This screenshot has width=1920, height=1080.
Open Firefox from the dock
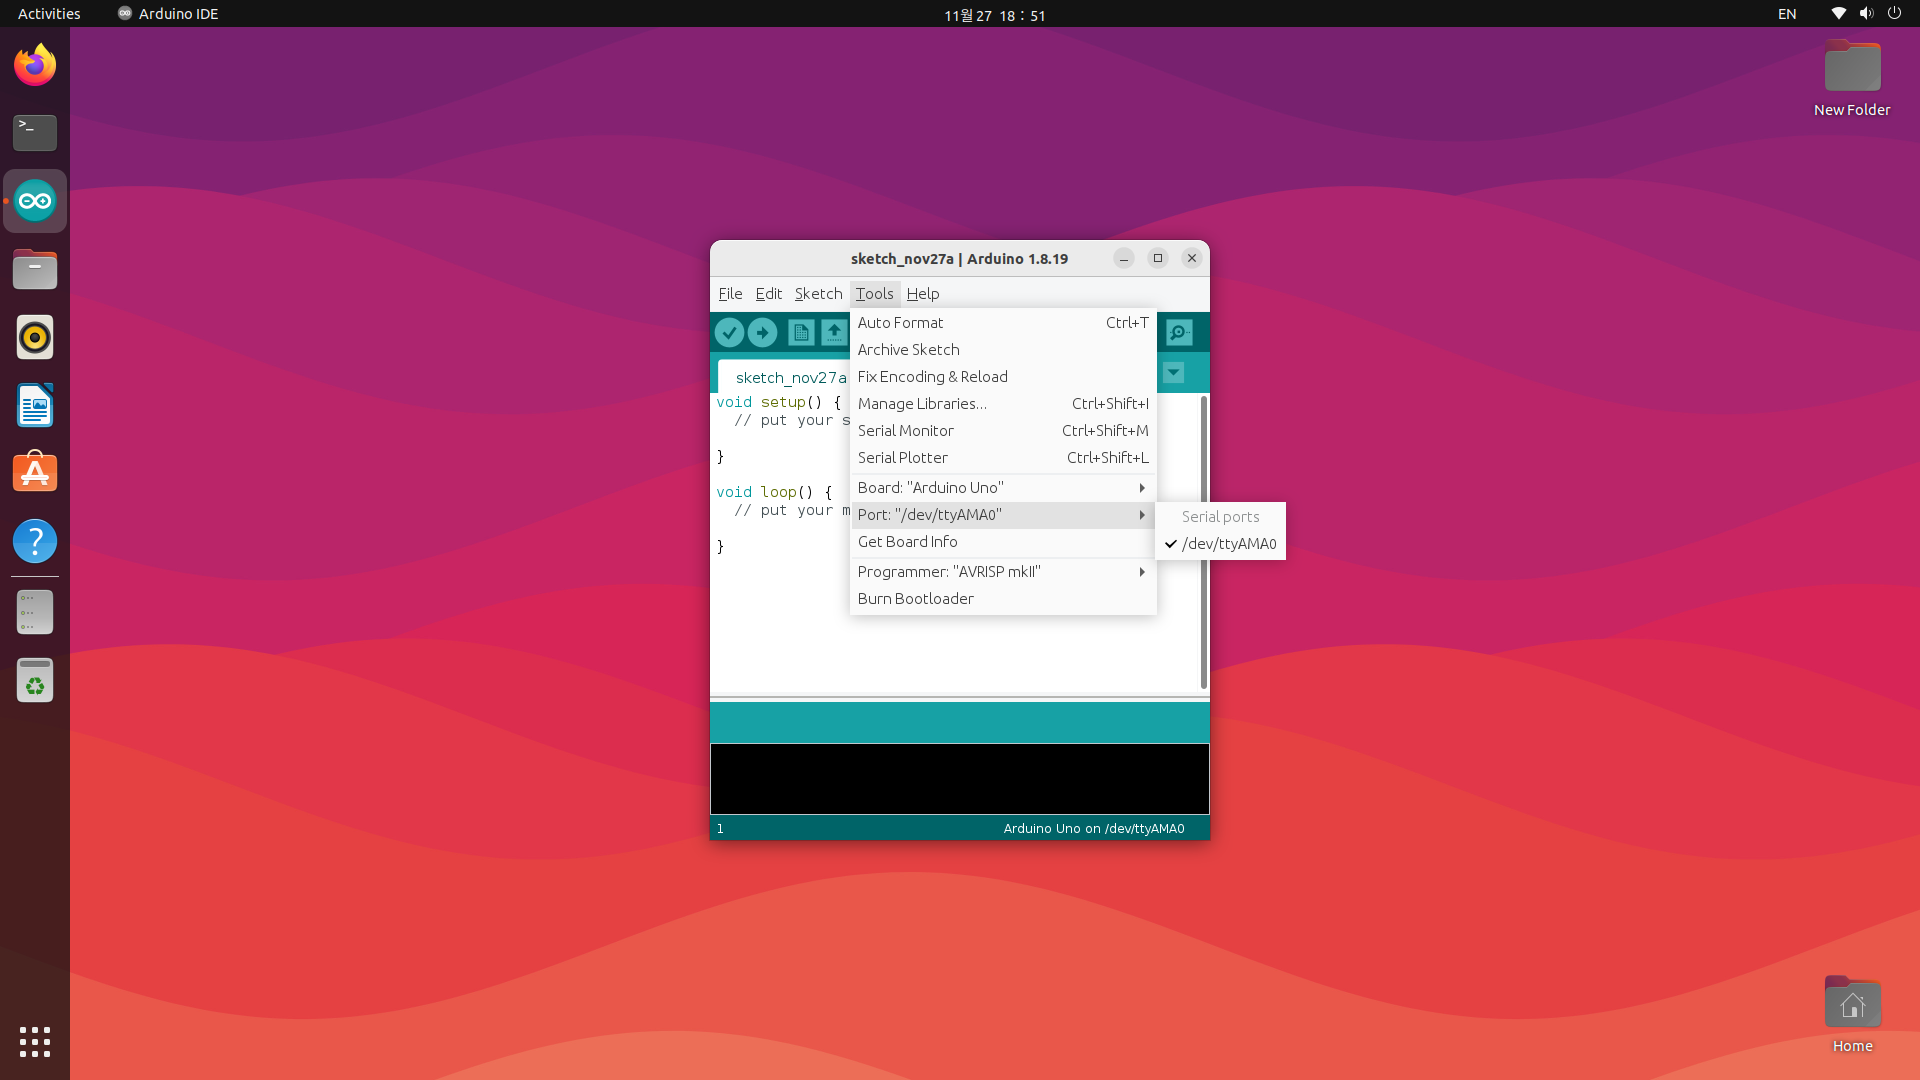point(35,66)
